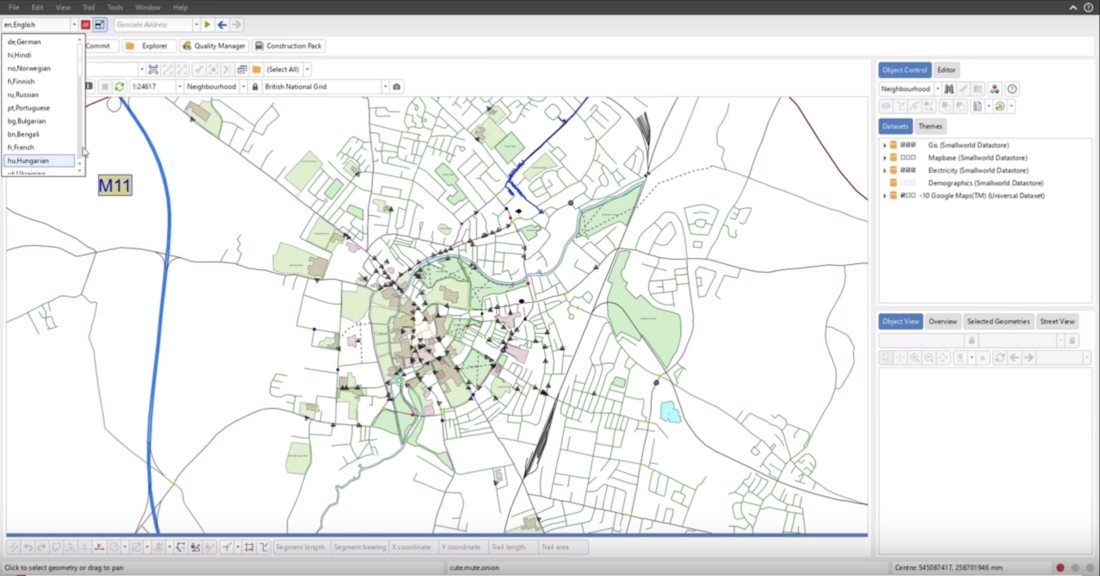Open Neighbourhood dropdown in Object Control panel
This screenshot has width=1100, height=576.
coord(937,89)
